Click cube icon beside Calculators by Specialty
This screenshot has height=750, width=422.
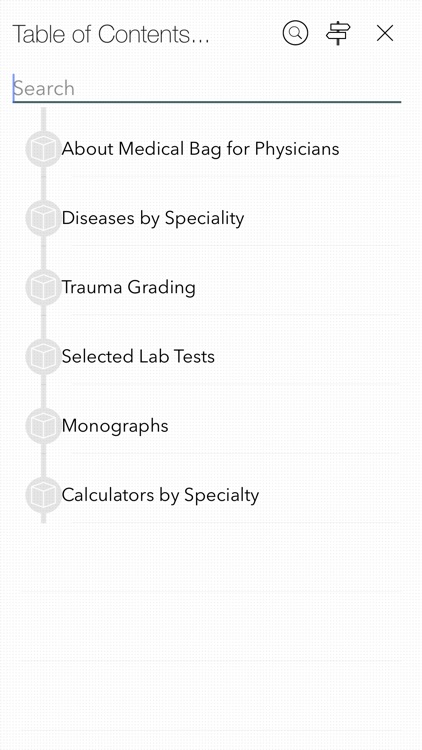pyautogui.click(x=44, y=495)
